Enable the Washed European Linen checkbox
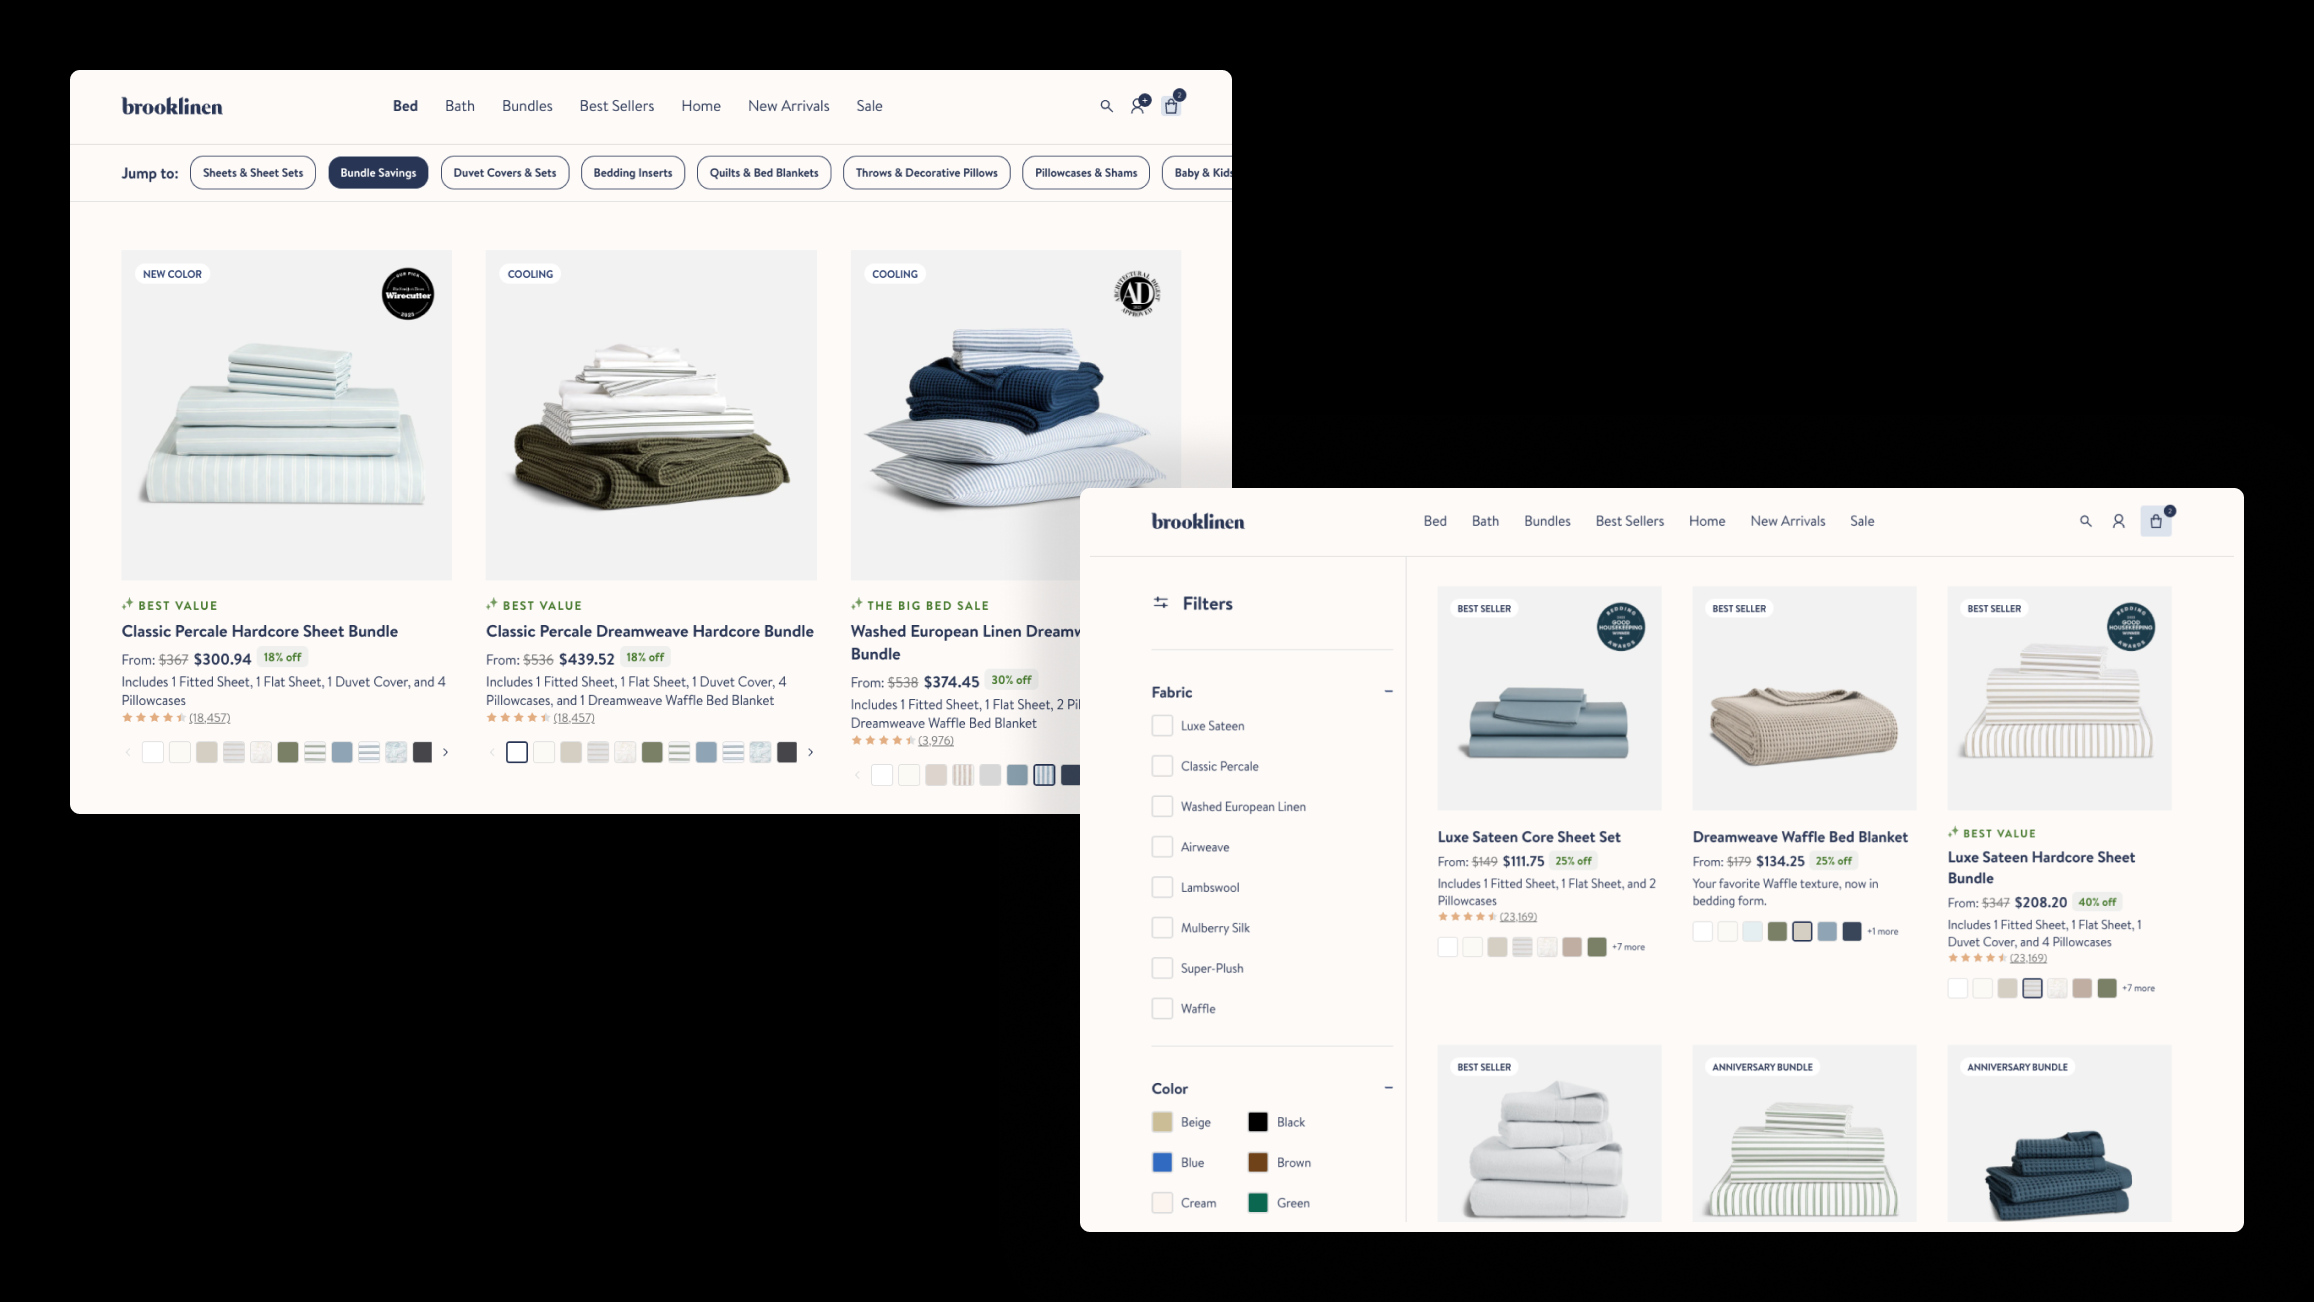The height and width of the screenshot is (1302, 2314). pos(1162,807)
